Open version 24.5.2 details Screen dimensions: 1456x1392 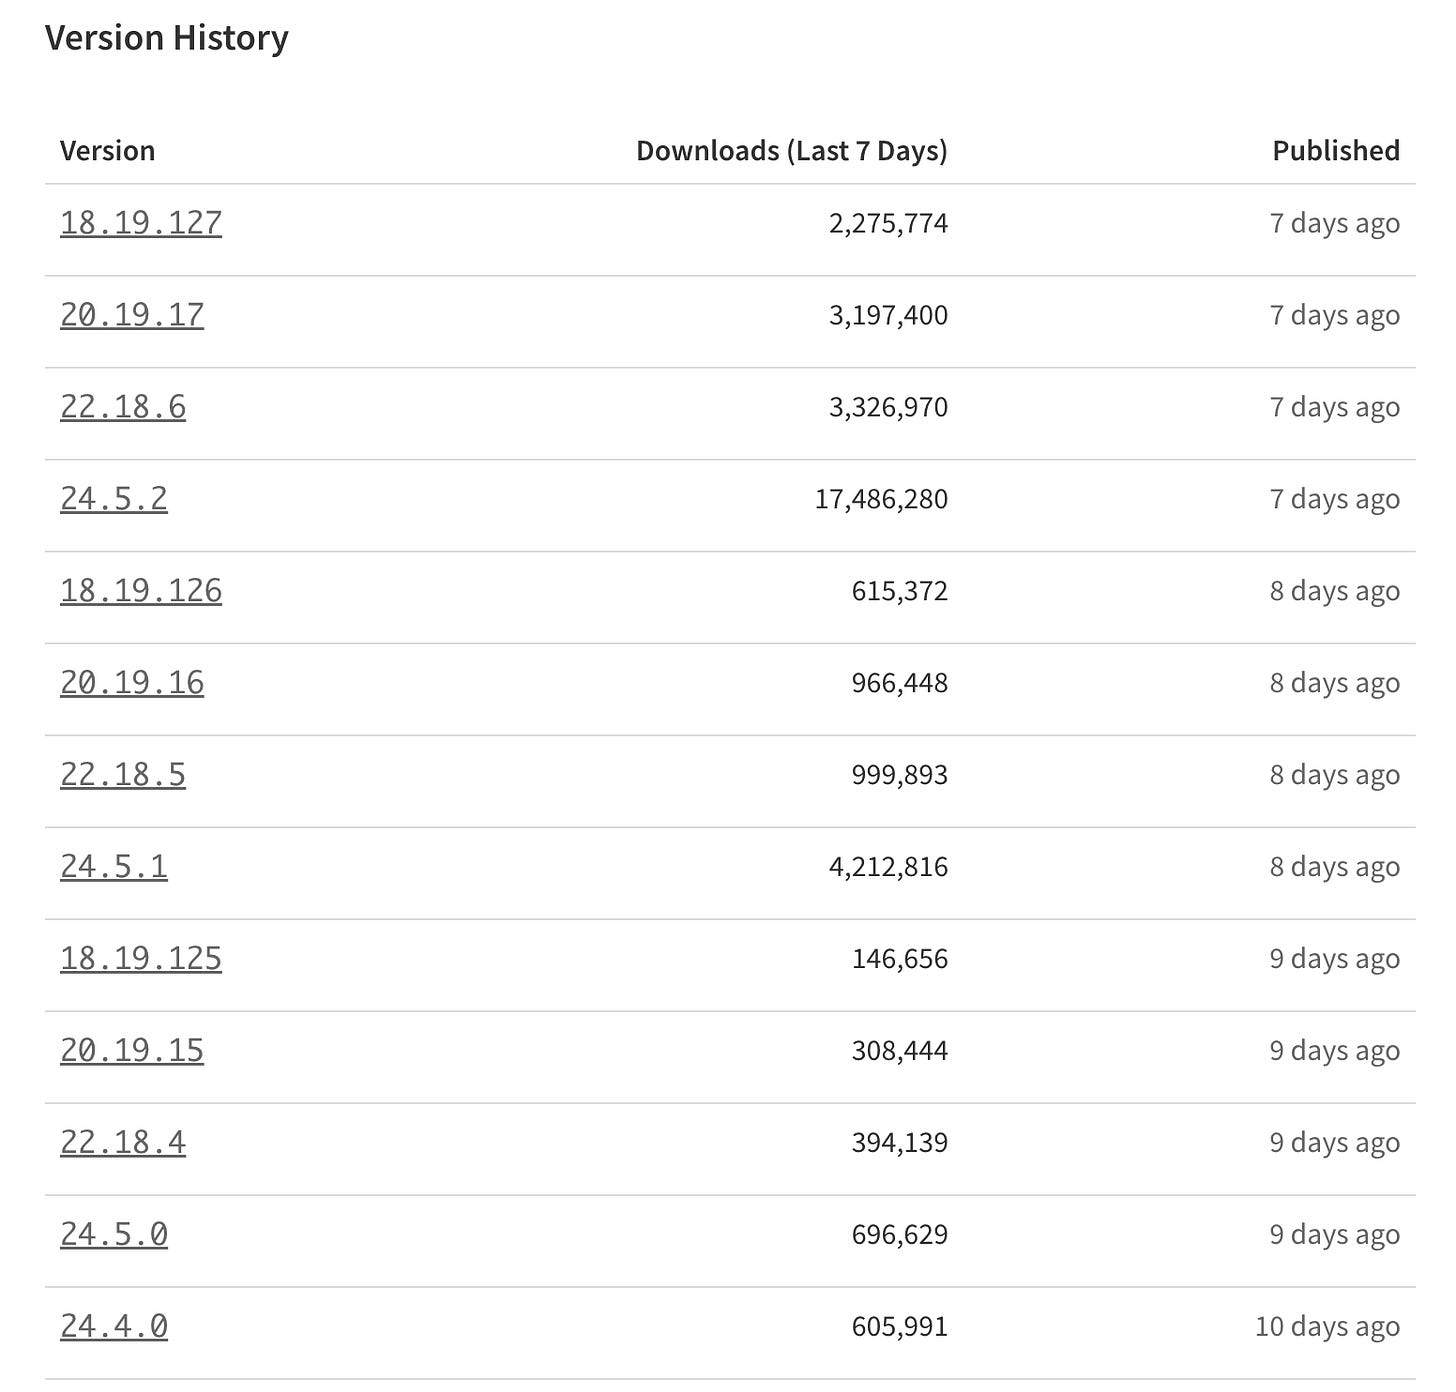pyautogui.click(x=114, y=498)
